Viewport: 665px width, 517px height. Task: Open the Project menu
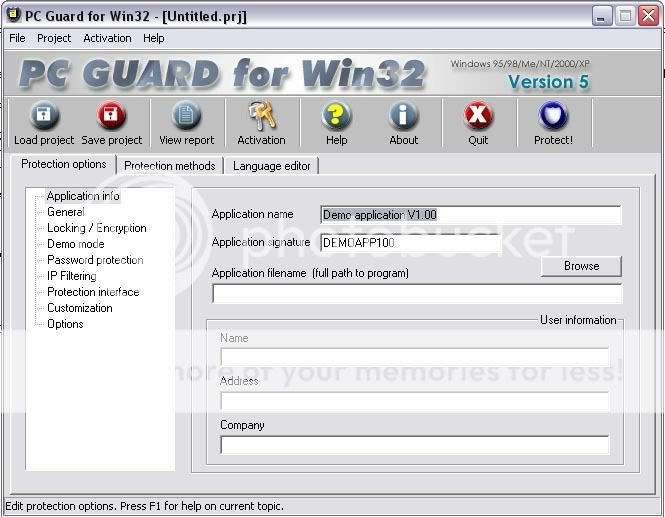point(54,38)
